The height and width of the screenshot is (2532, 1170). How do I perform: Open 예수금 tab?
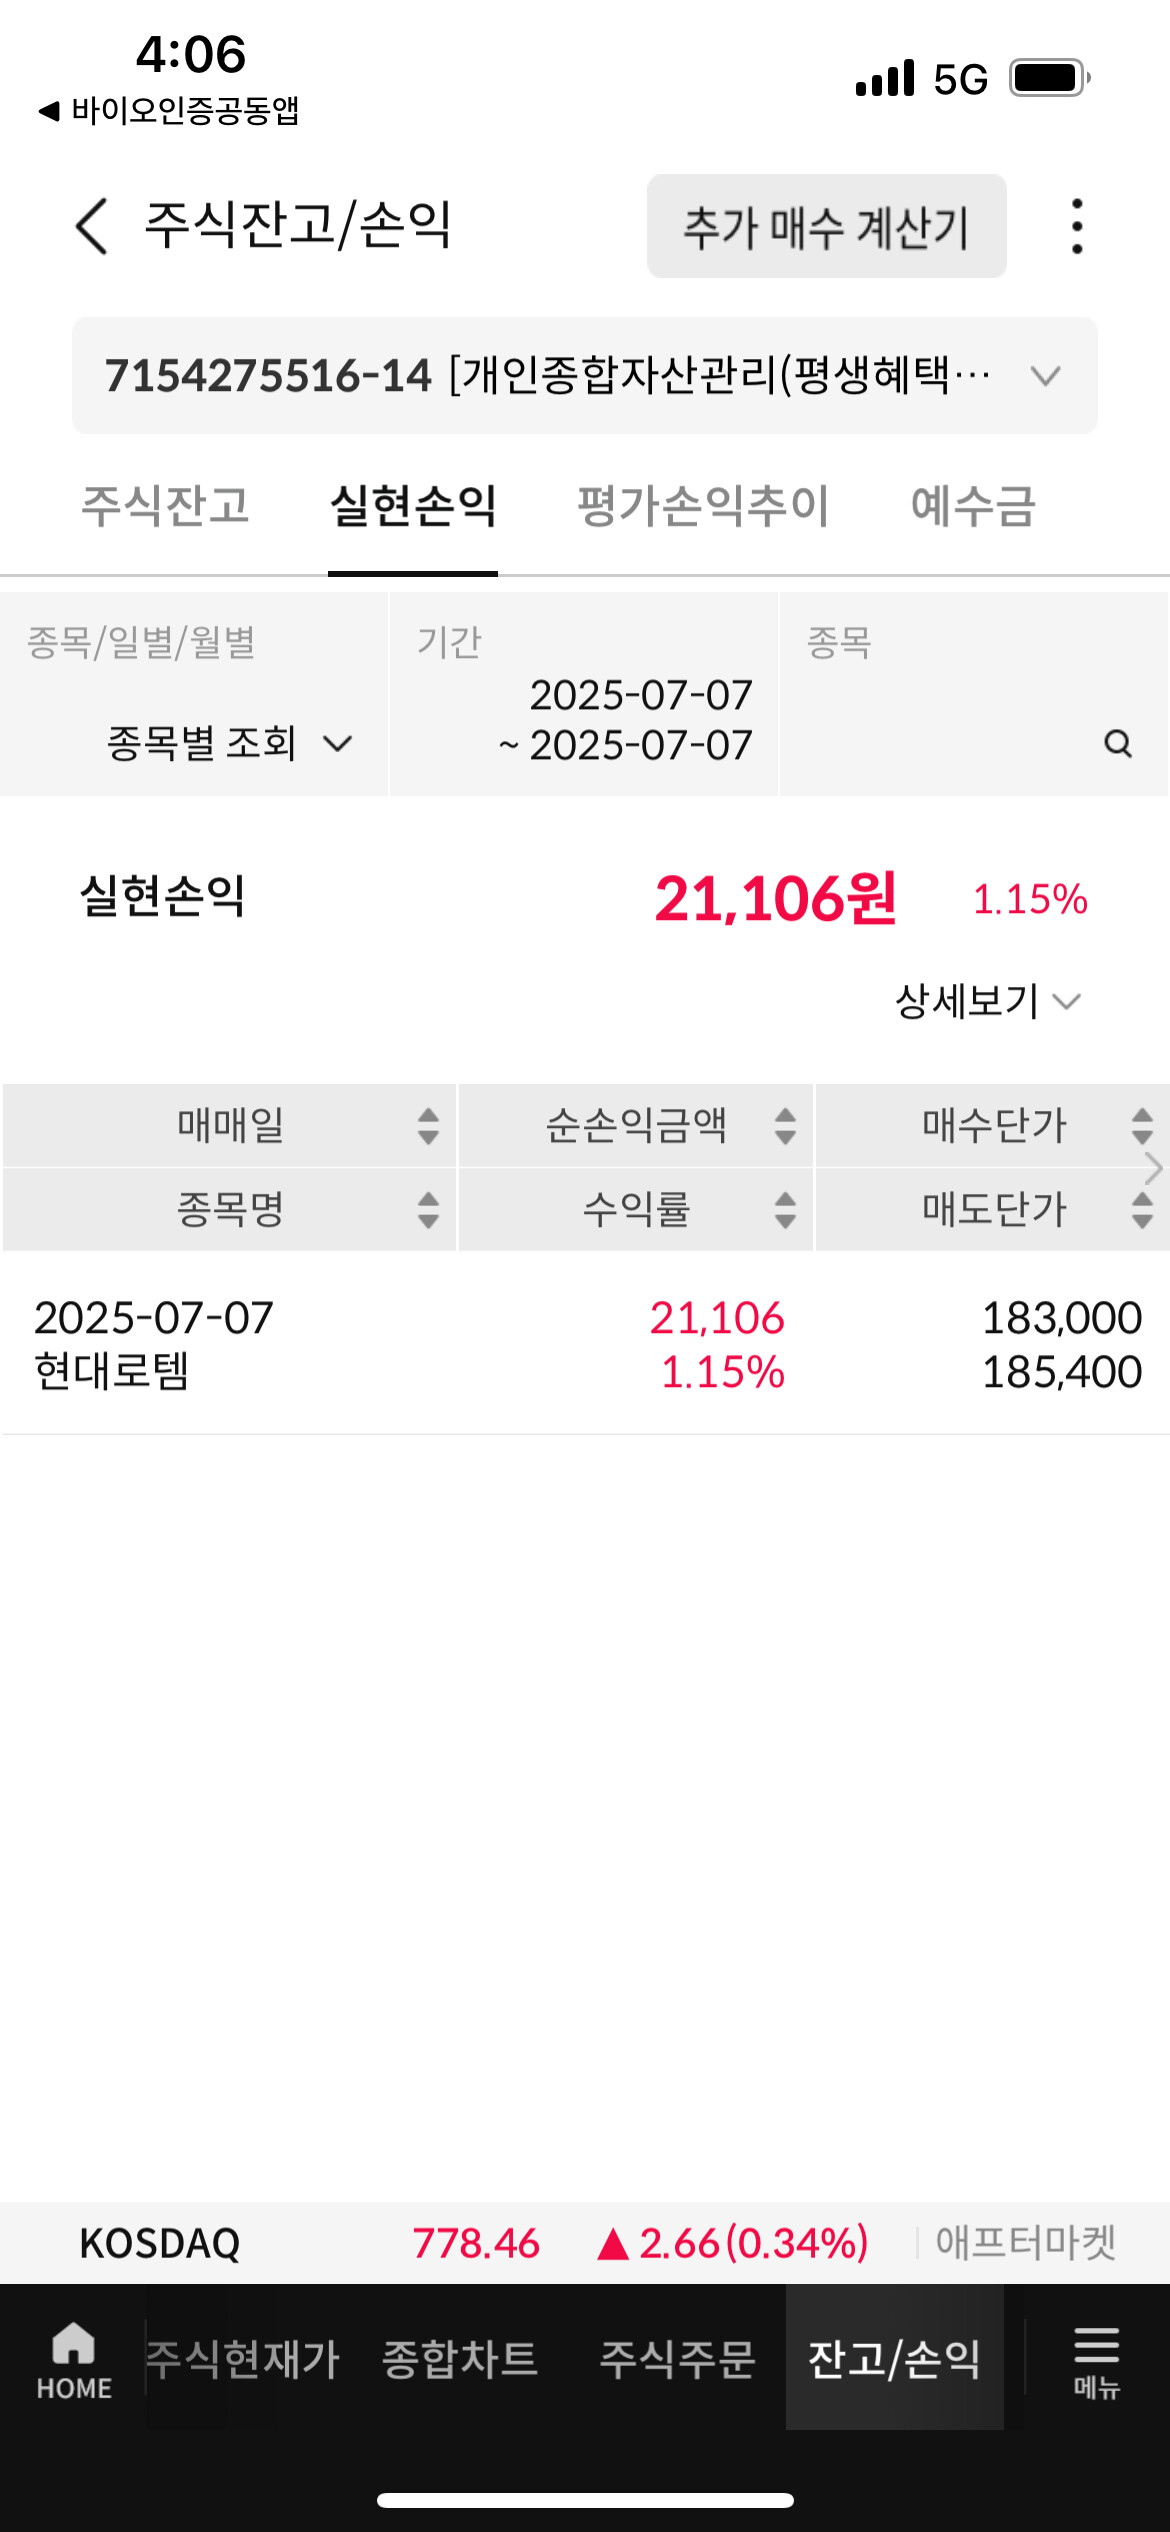click(972, 506)
